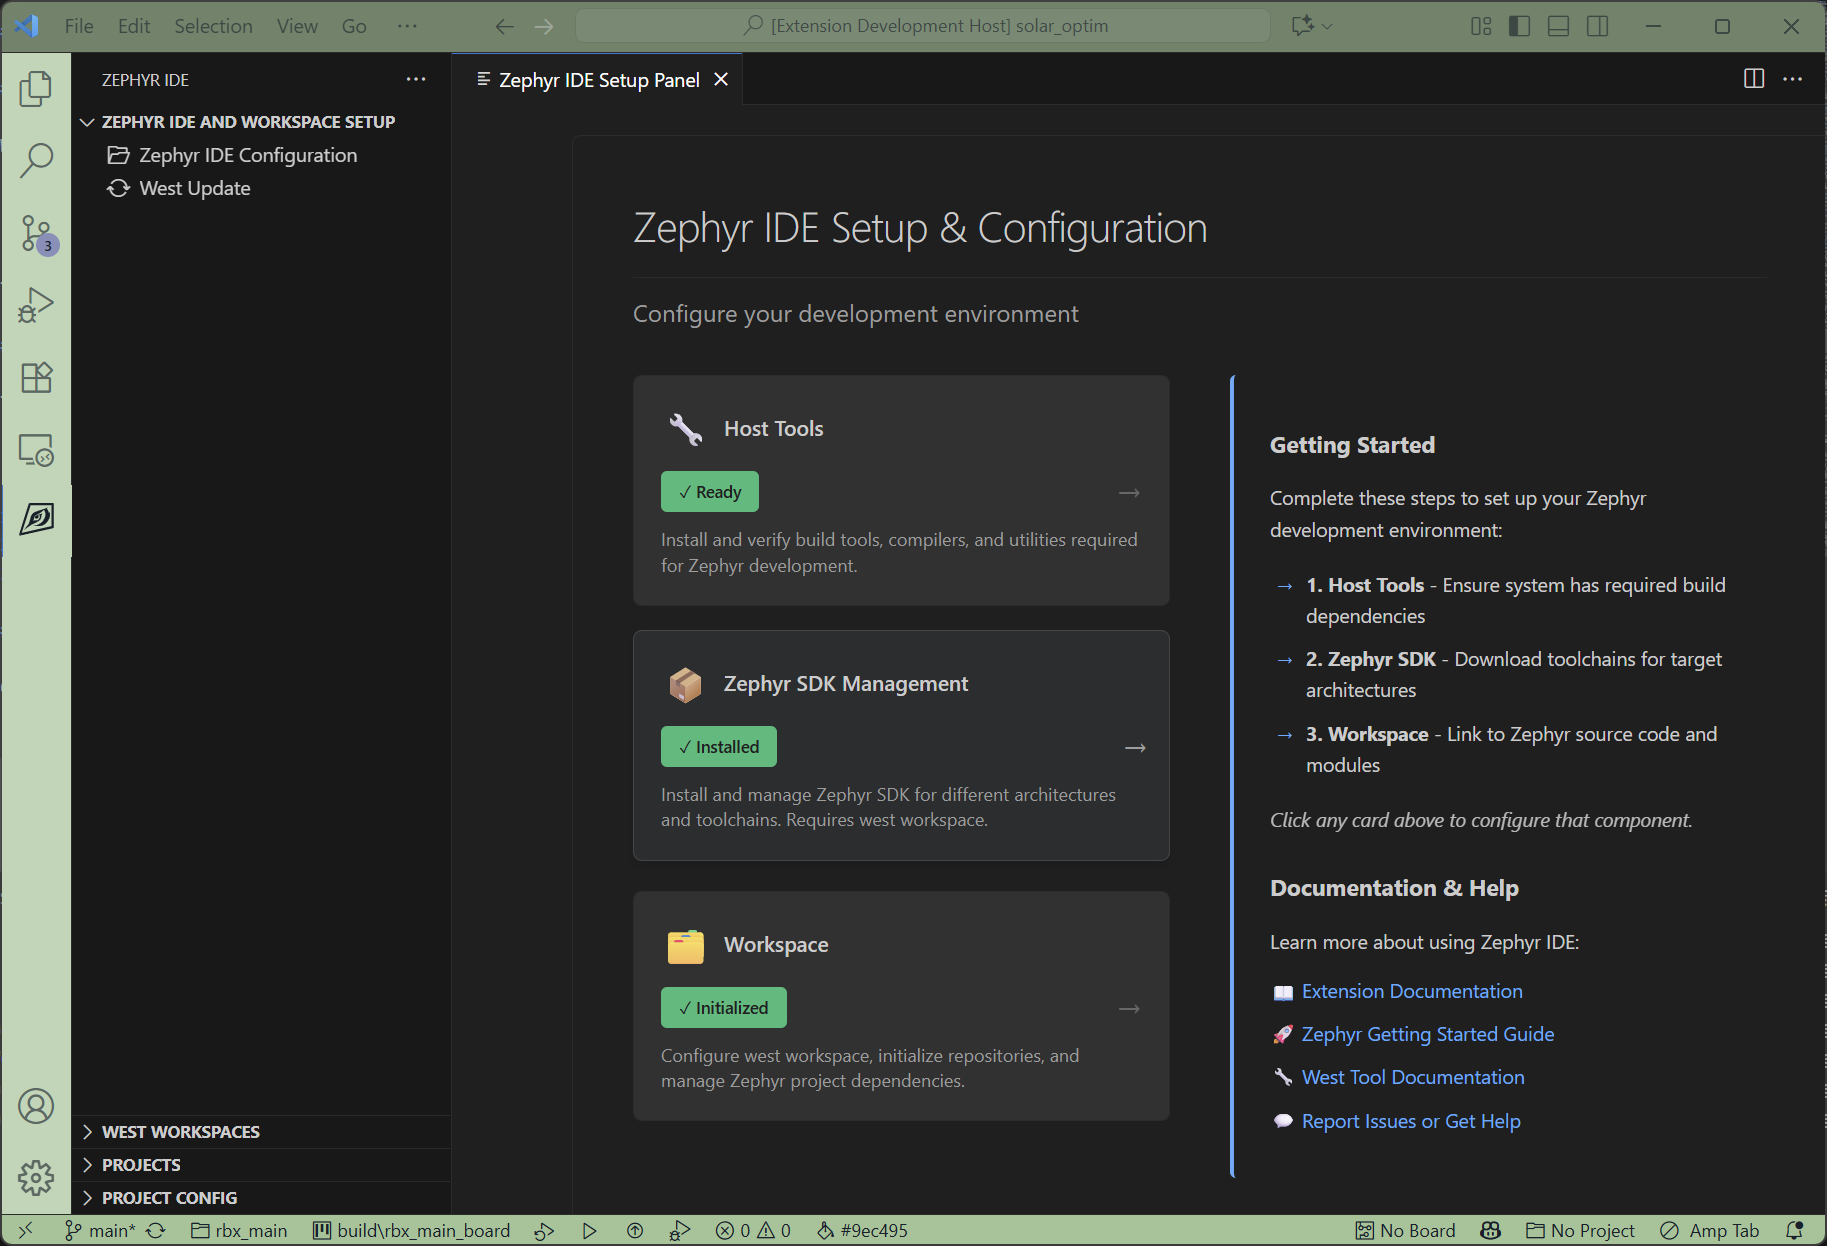Image resolution: width=1827 pixels, height=1246 pixels.
Task: Click rbx_main project in status bar
Action: [x=239, y=1230]
